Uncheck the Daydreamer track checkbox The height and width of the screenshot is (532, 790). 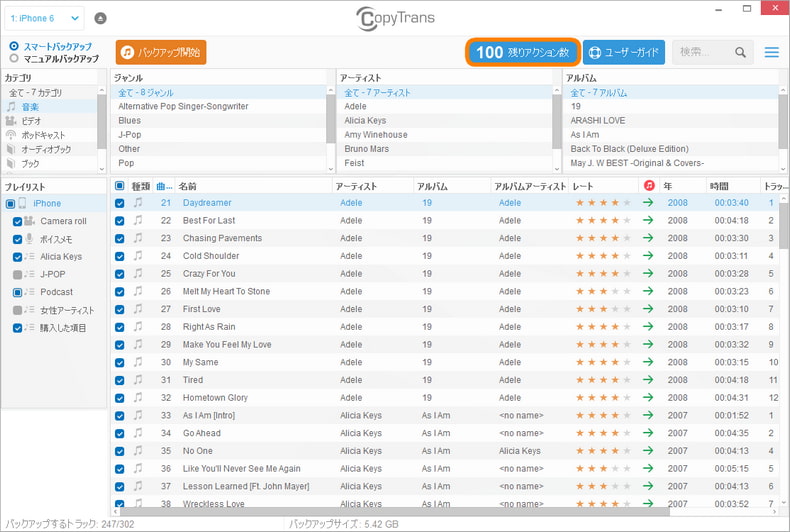click(x=119, y=203)
